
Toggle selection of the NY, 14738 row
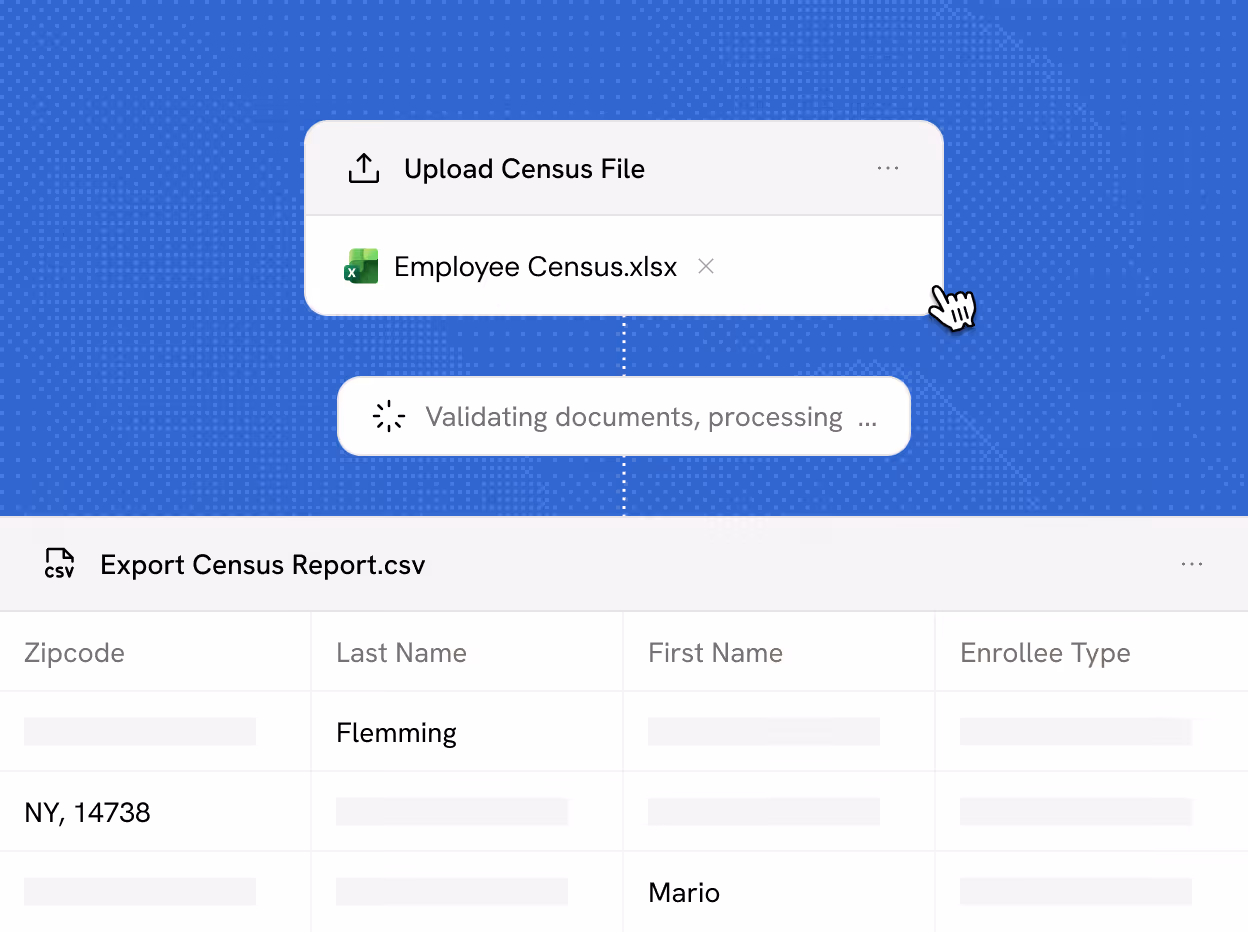(87, 812)
